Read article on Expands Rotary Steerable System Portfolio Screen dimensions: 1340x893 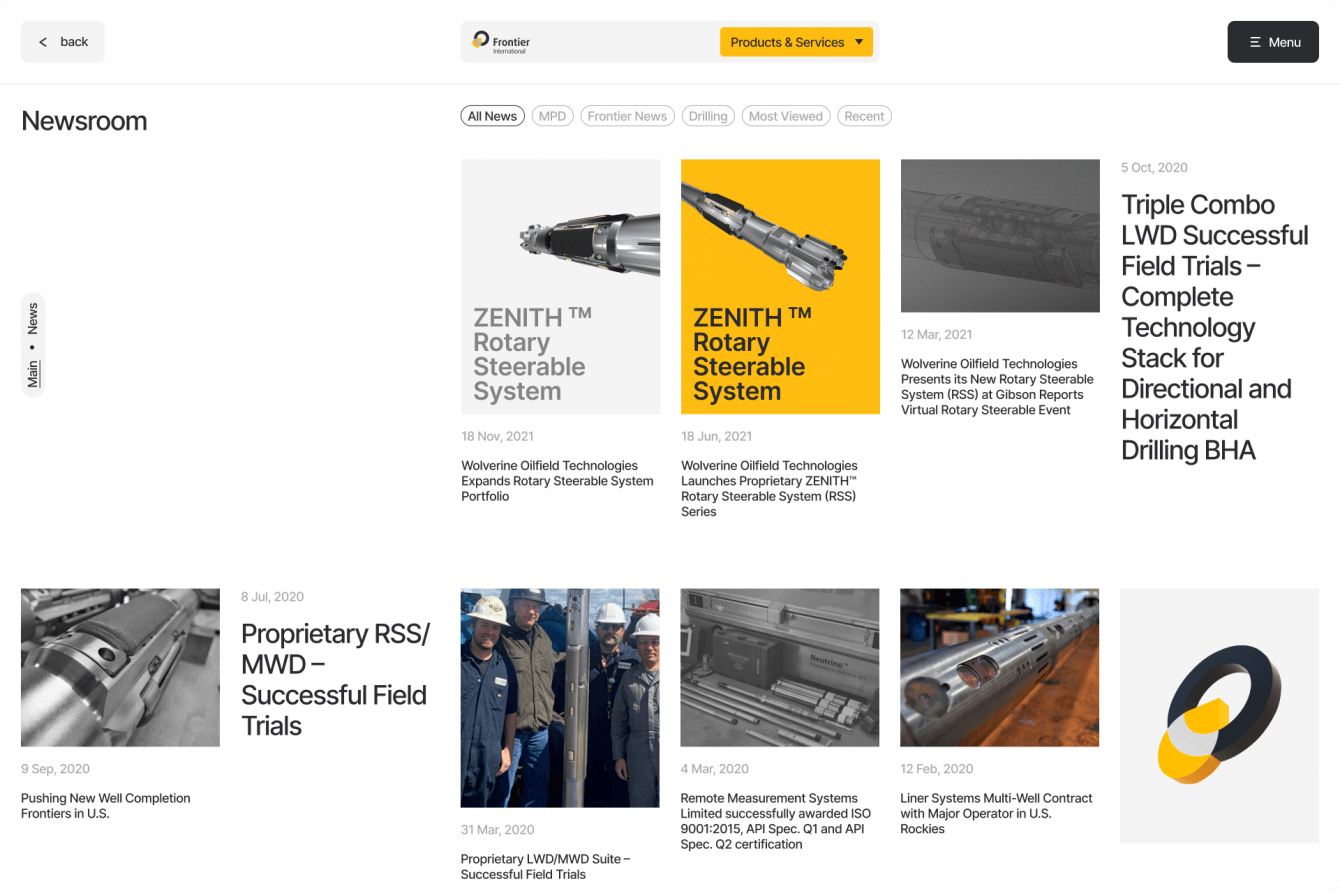pyautogui.click(x=557, y=481)
